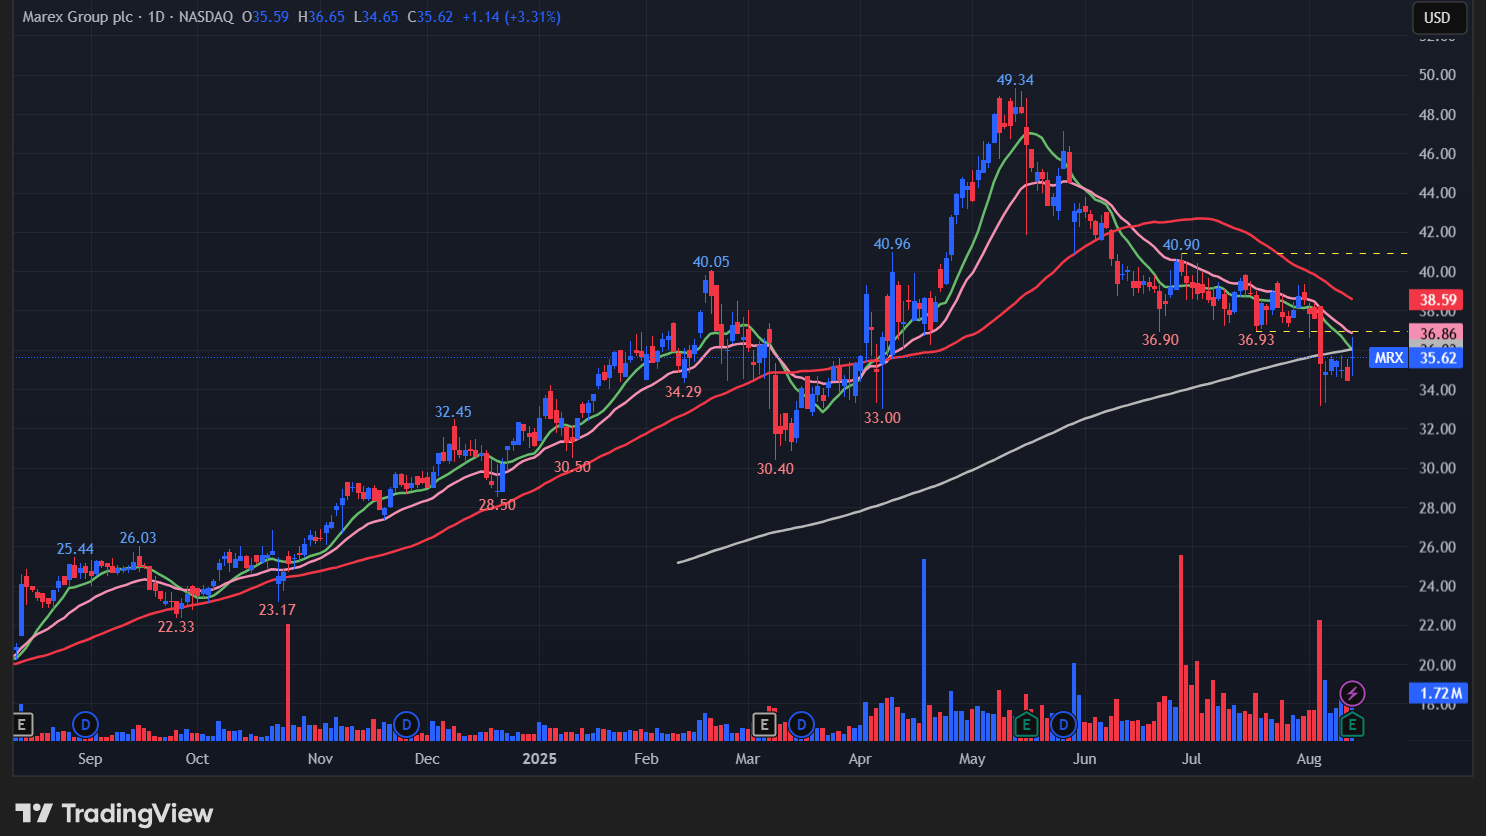Click the Apr label on time axis
The image size is (1486, 836).
(860, 759)
